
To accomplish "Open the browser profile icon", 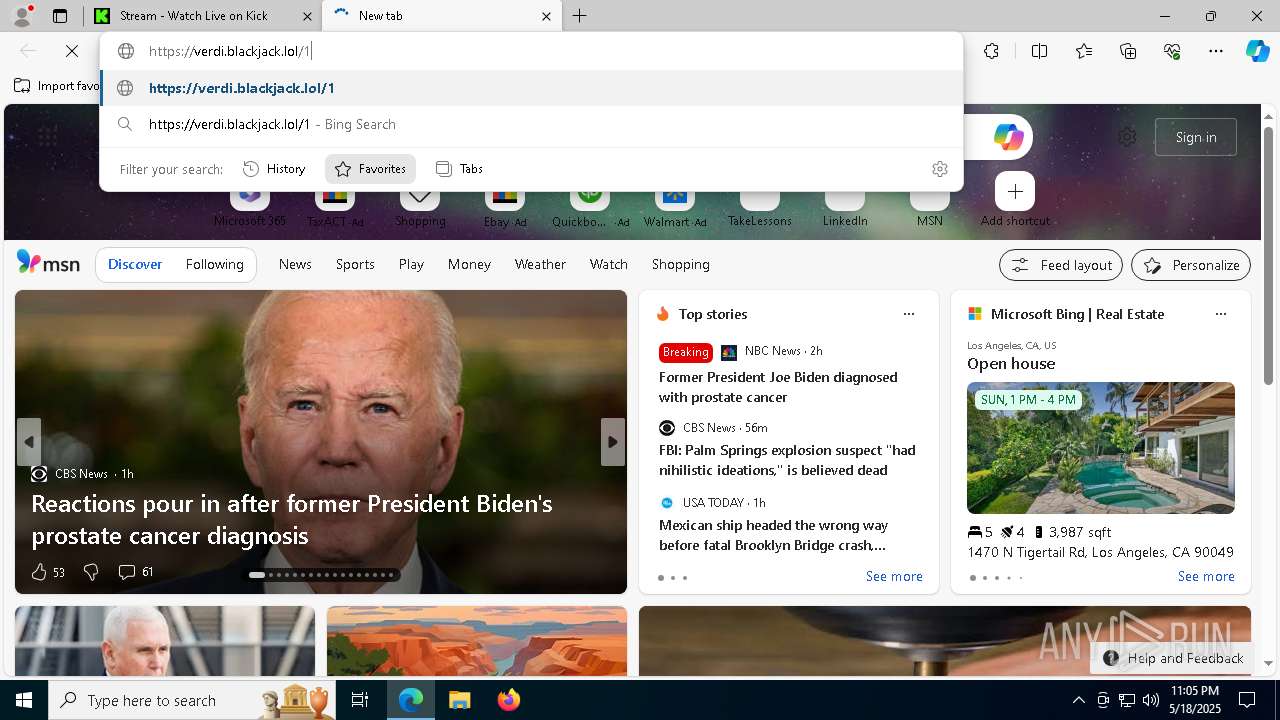I will point(21,16).
